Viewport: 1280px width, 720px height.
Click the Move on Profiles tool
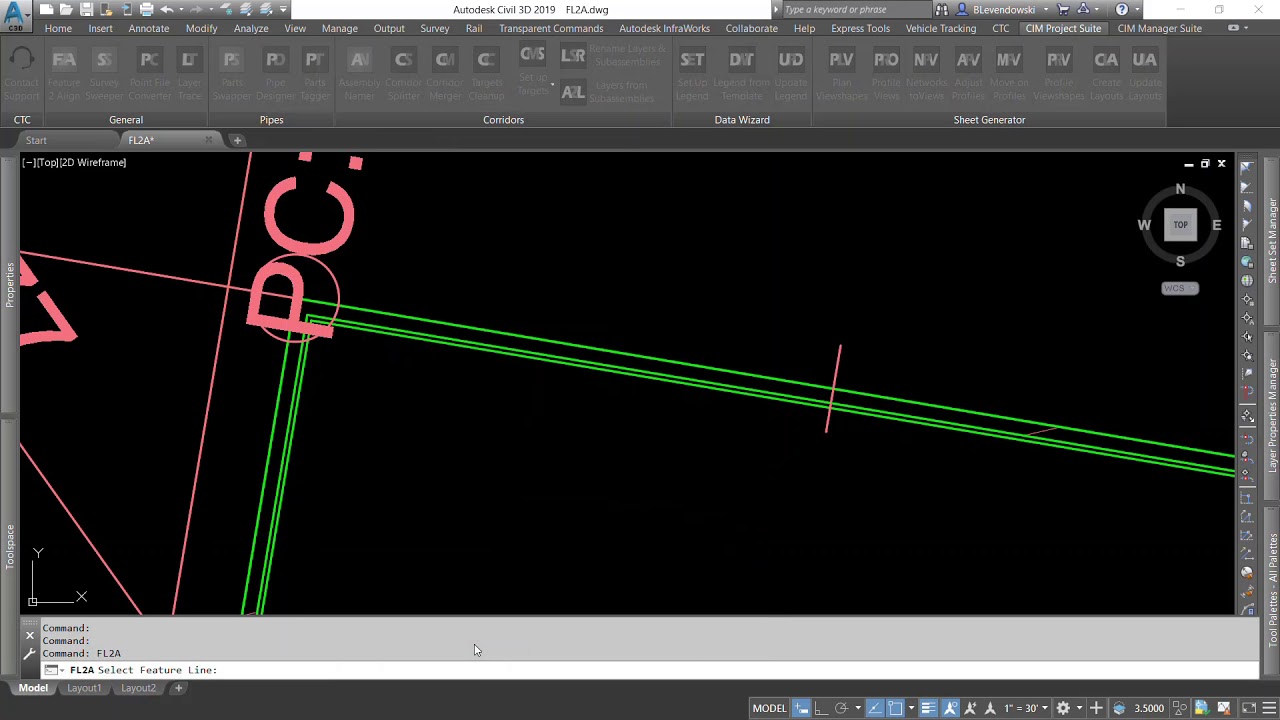(1008, 75)
